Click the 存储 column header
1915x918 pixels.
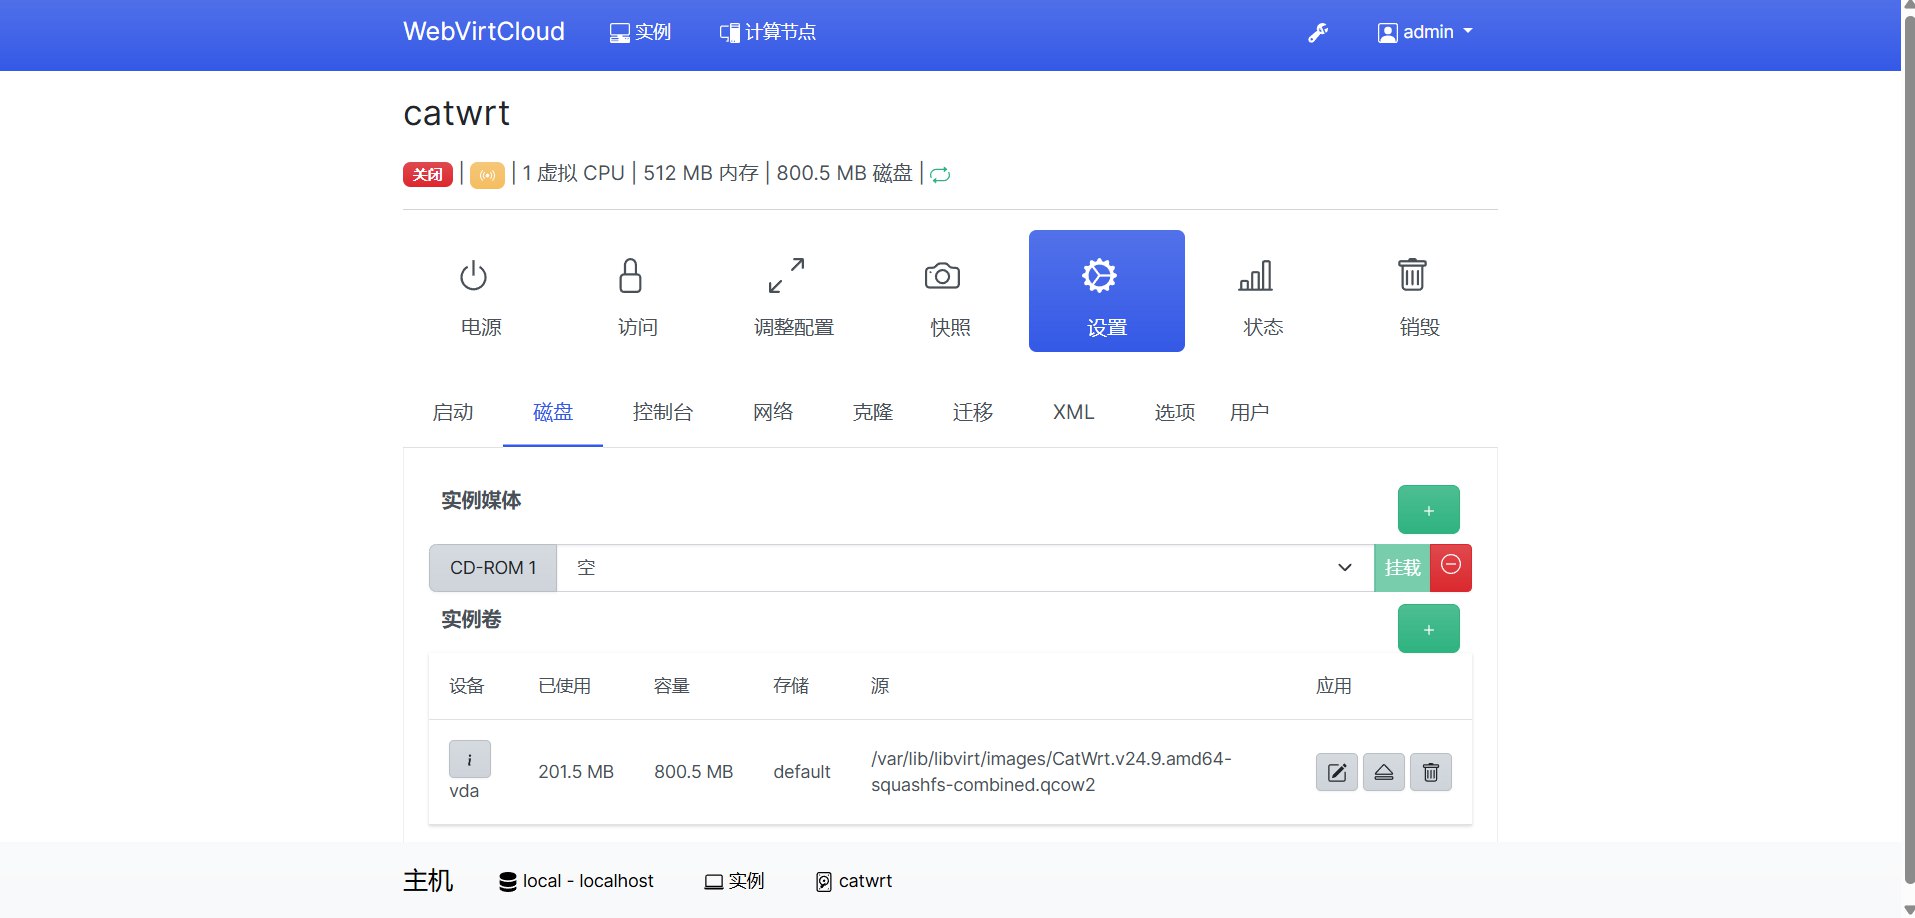click(x=791, y=686)
